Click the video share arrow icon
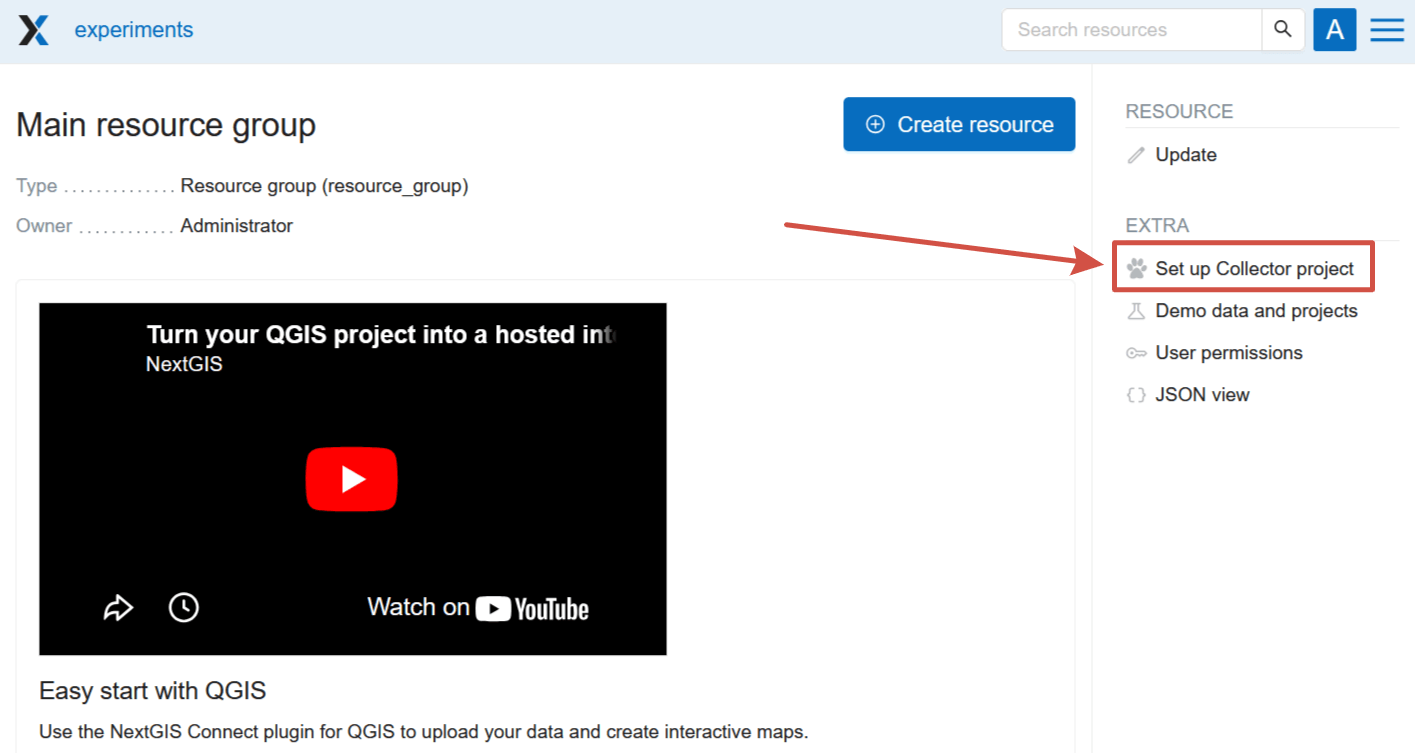This screenshot has height=753, width=1415. pos(118,607)
